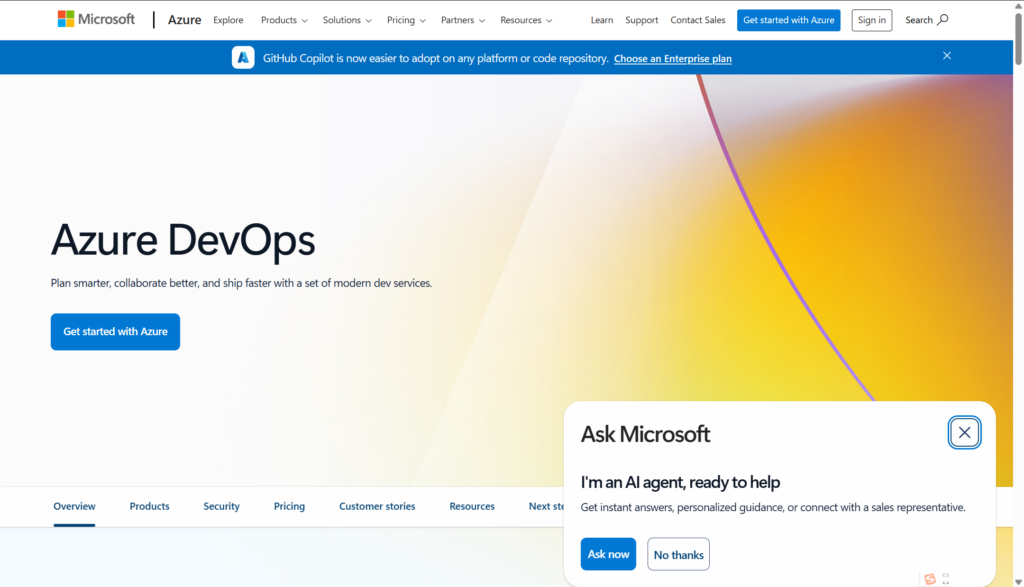
Task: Click the scrollbar up arrow
Action: click(x=1018, y=6)
